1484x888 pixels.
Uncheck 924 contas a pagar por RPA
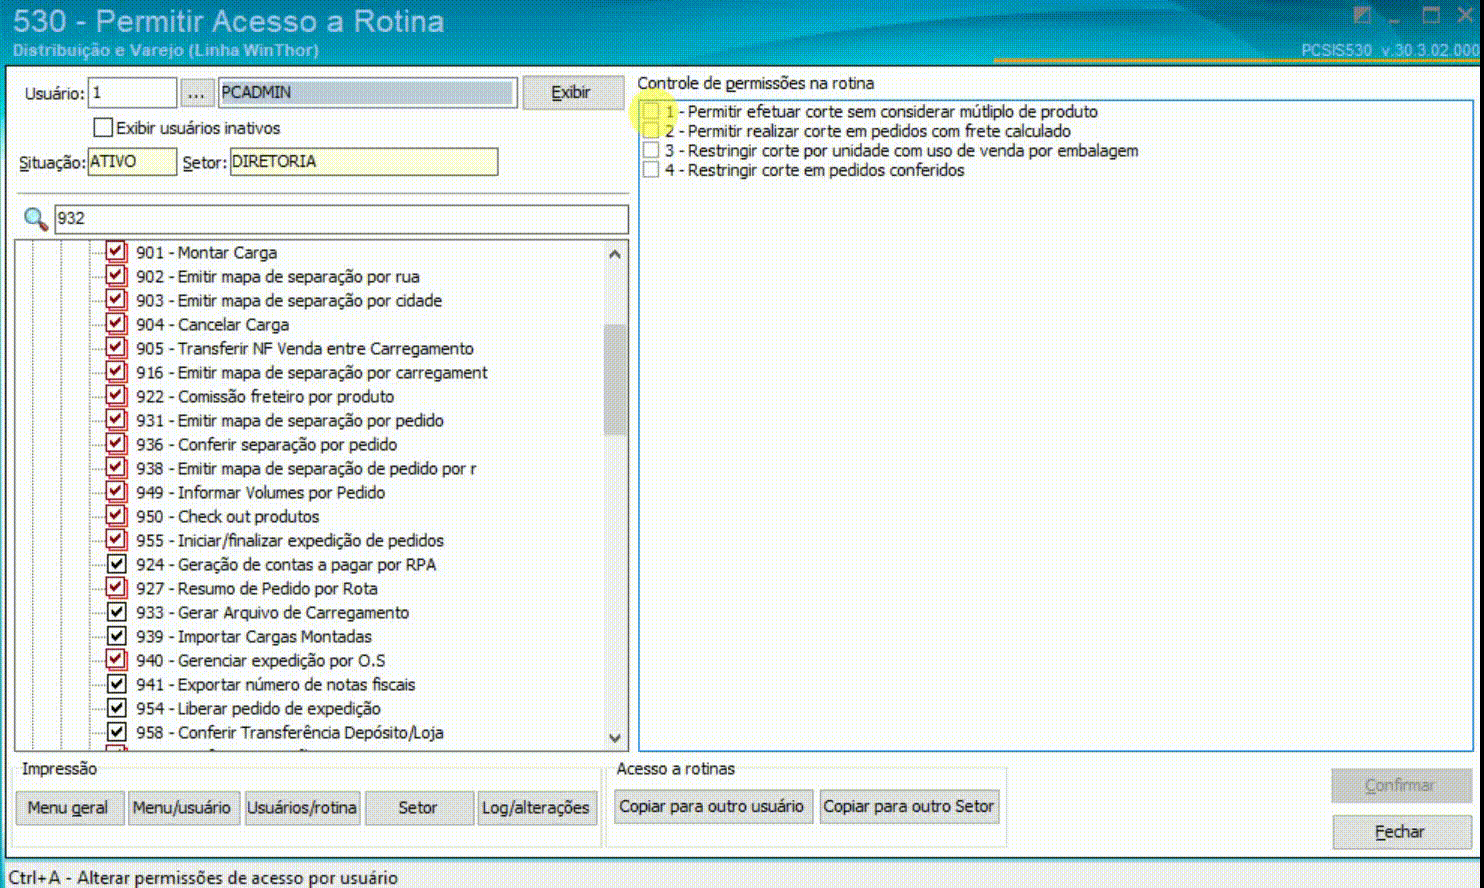pos(117,564)
